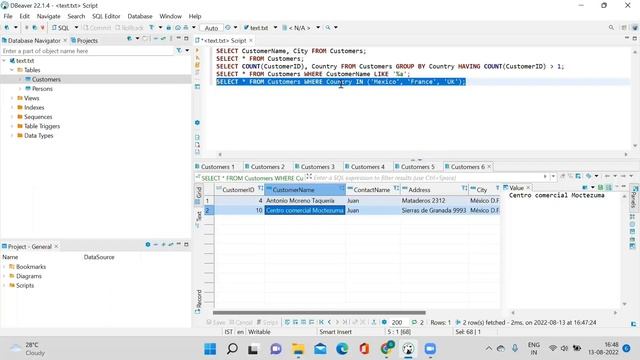
Task: Open Microsoft Edge from taskbar
Action: pos(342,349)
